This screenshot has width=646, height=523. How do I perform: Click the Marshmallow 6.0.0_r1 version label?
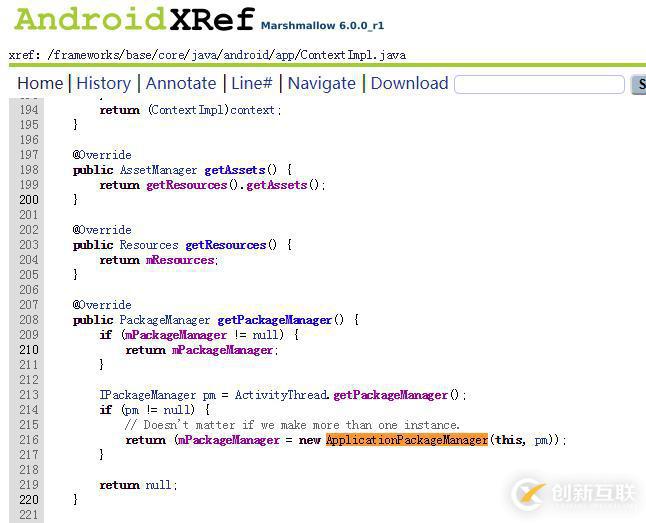click(322, 26)
